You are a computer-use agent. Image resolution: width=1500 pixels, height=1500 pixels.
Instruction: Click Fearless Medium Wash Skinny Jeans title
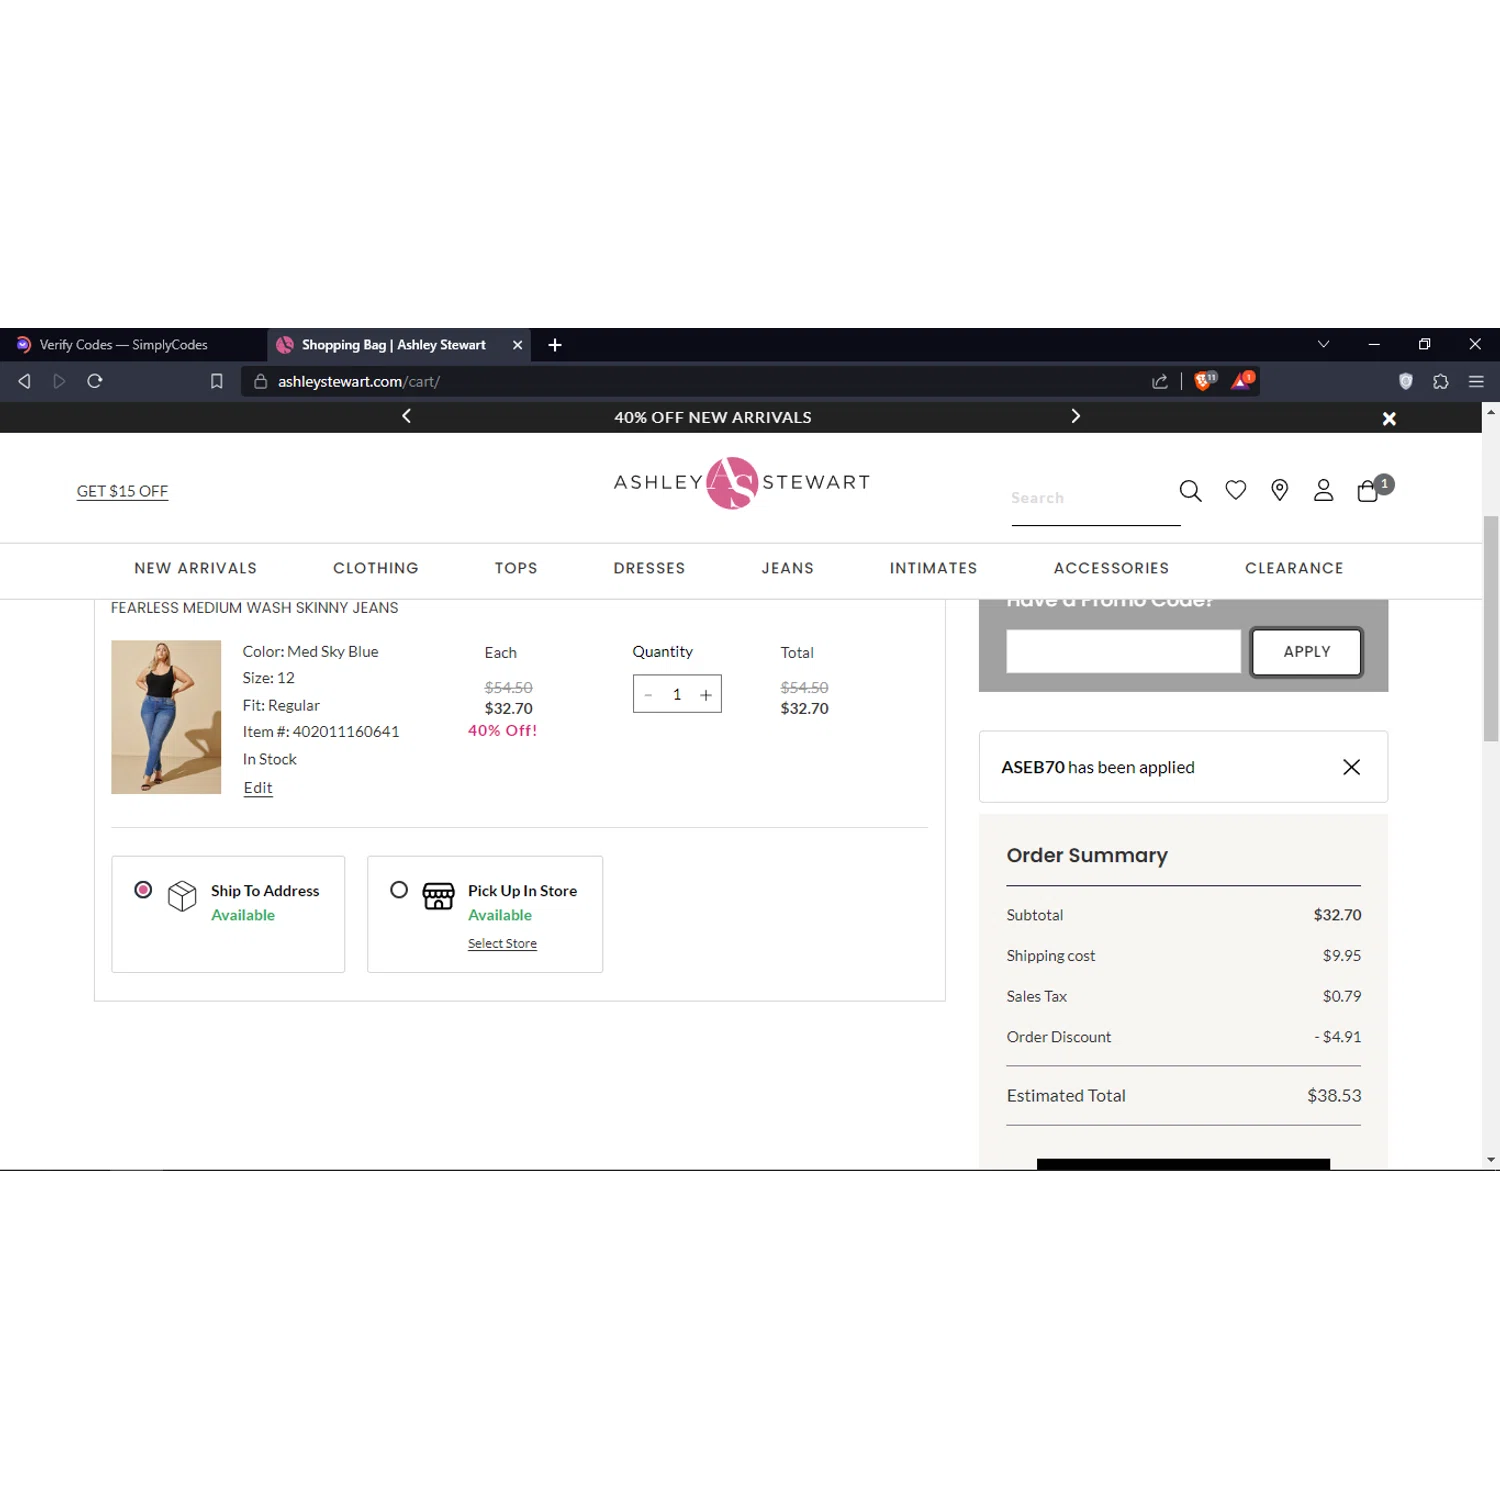tap(254, 608)
